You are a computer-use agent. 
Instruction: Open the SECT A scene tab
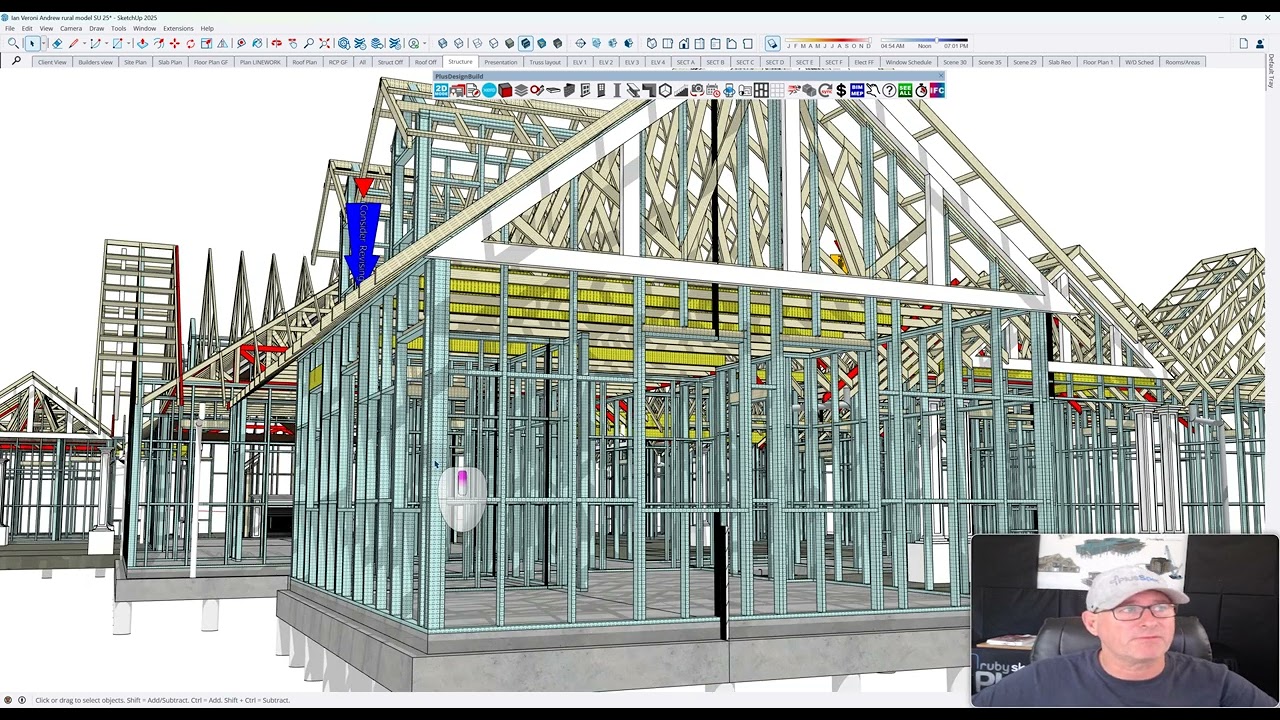[685, 62]
